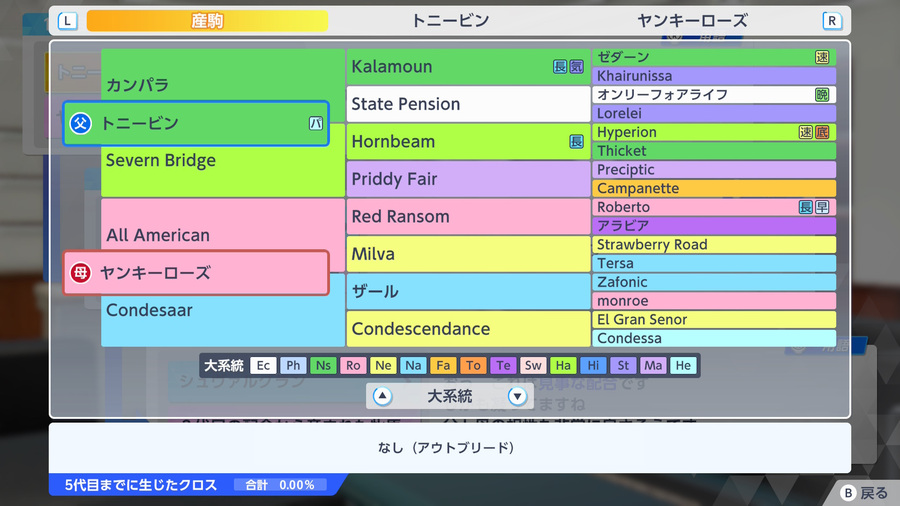Select the Milva pedigree cell

[x=468, y=254]
